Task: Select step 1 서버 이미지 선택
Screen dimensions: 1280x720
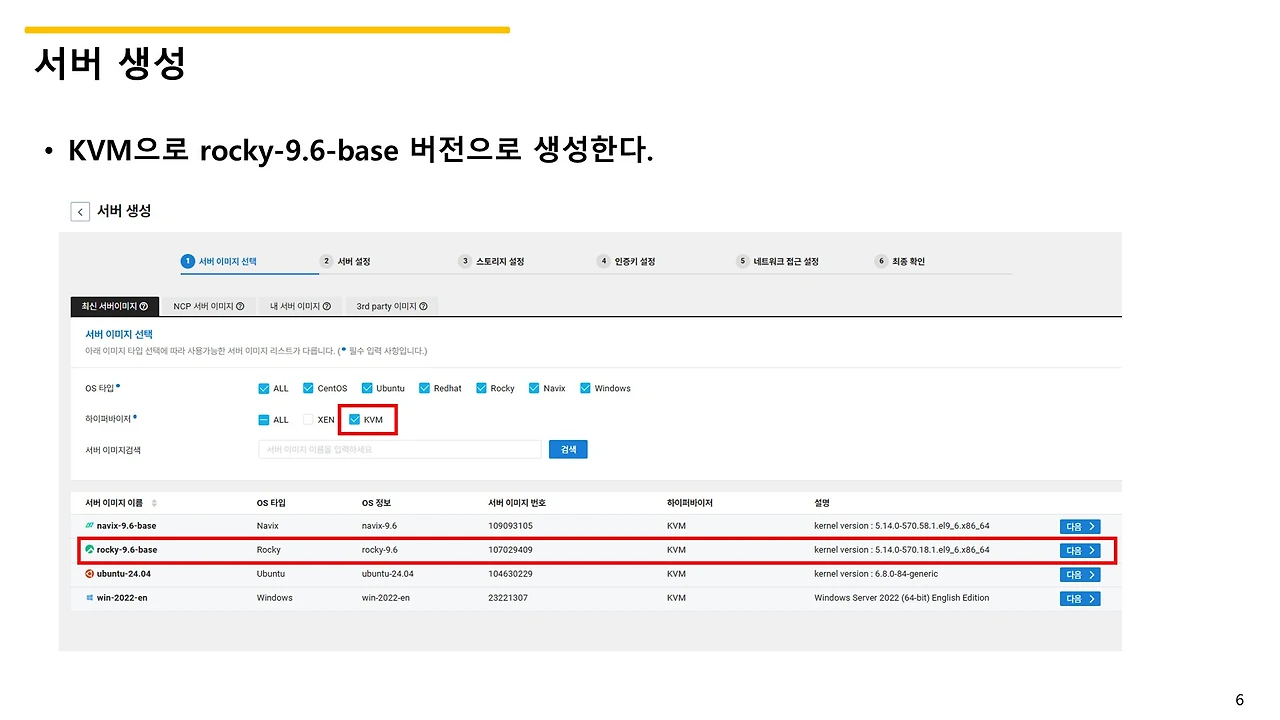Action: click(x=219, y=261)
